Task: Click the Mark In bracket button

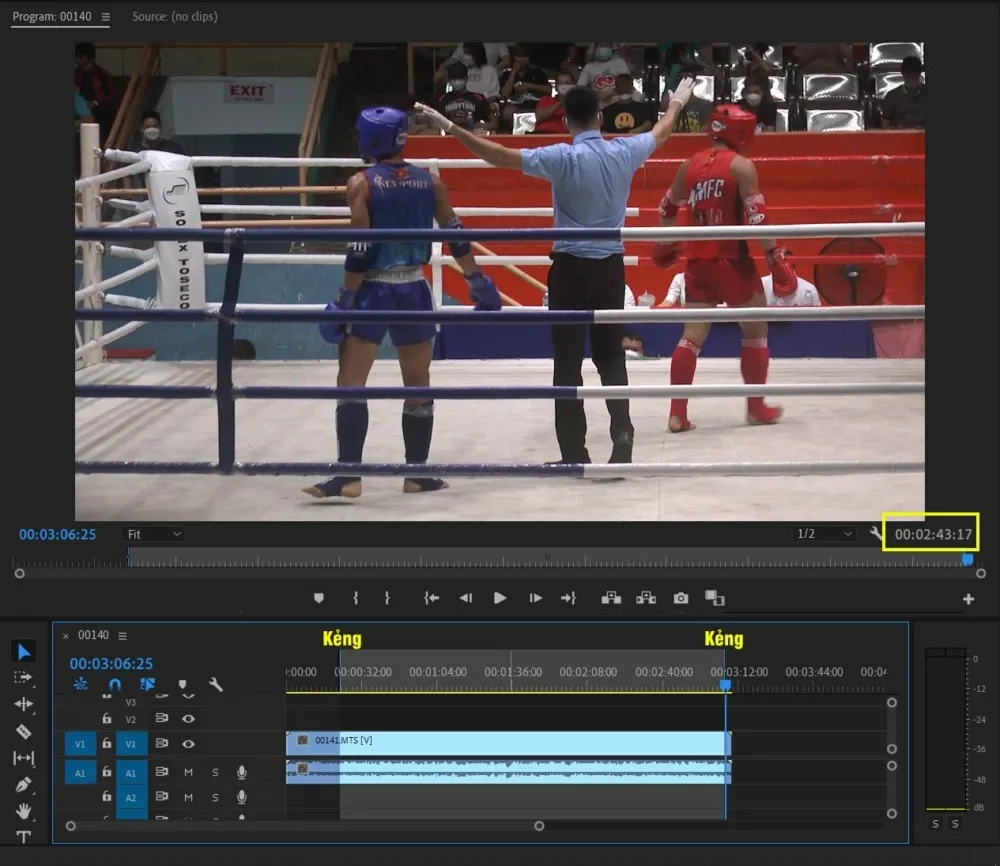Action: coord(356,598)
